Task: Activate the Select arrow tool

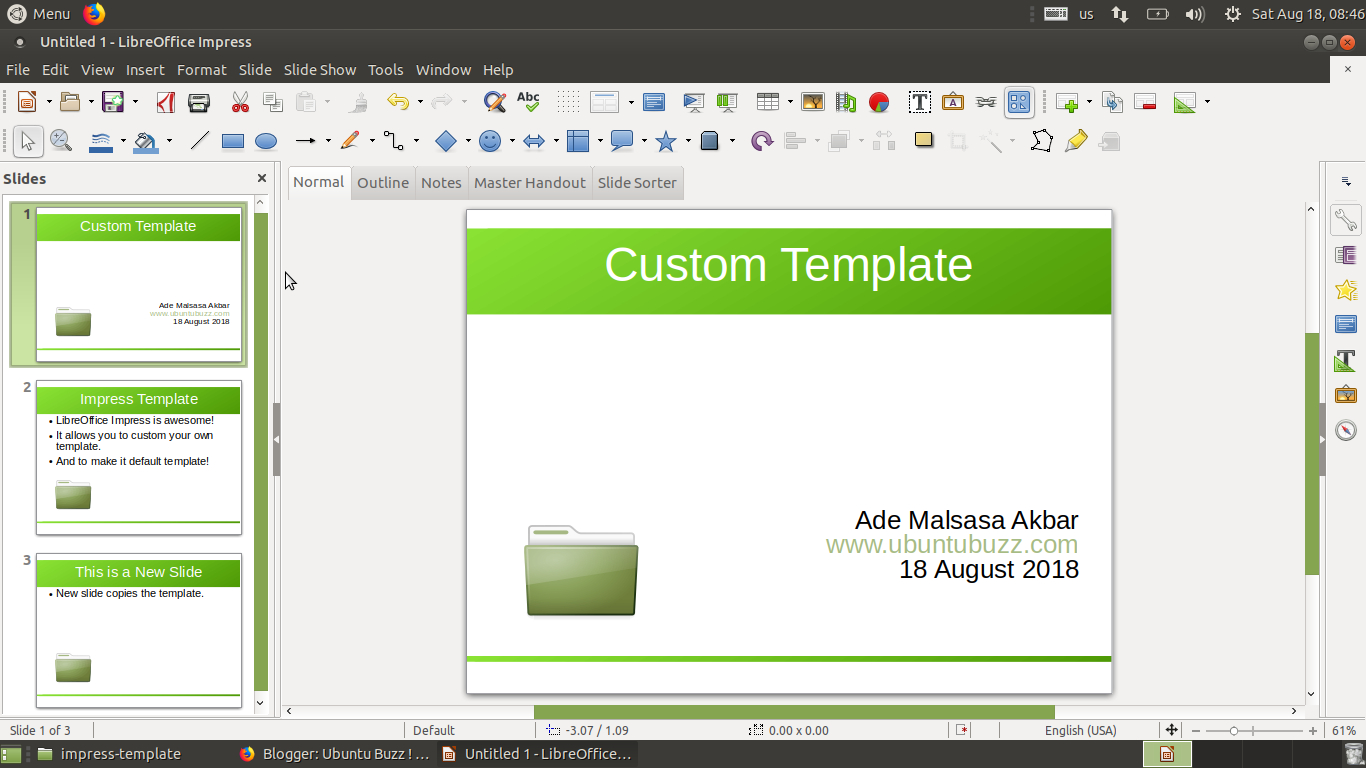Action: [x=28, y=141]
